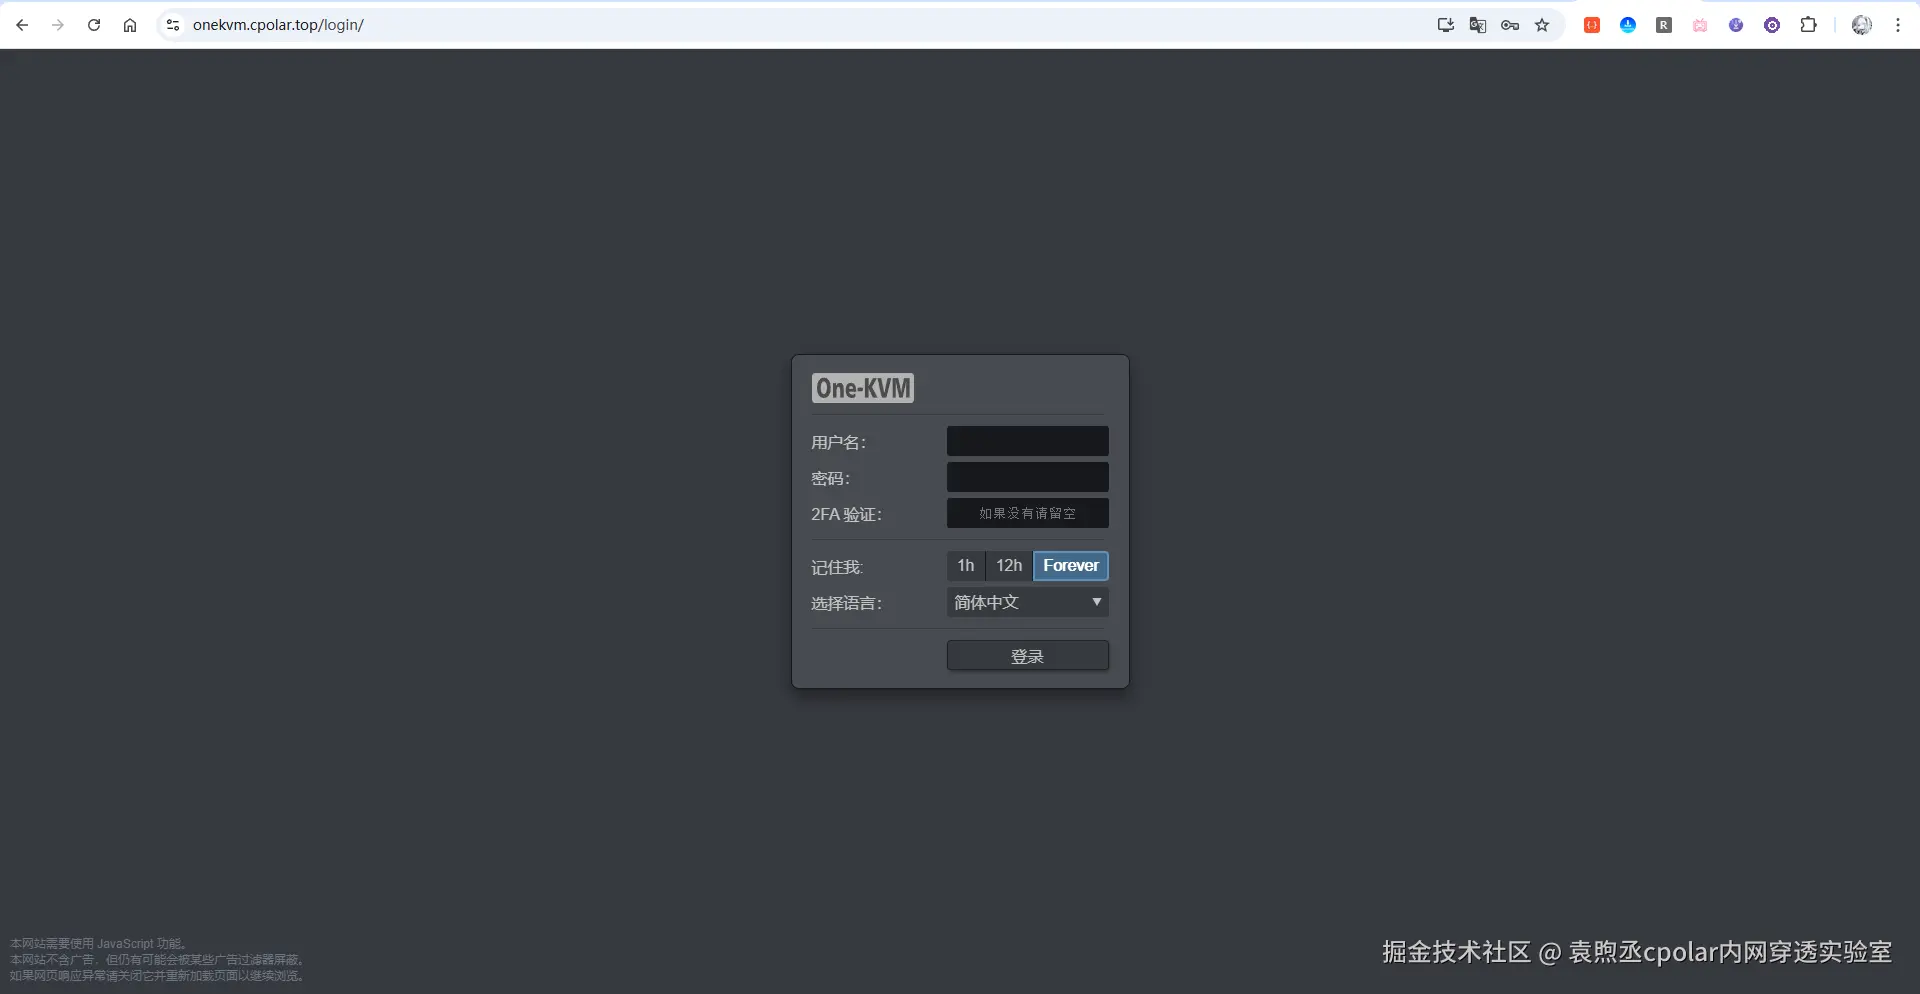Open the dark purple ring extension icon

(1772, 25)
